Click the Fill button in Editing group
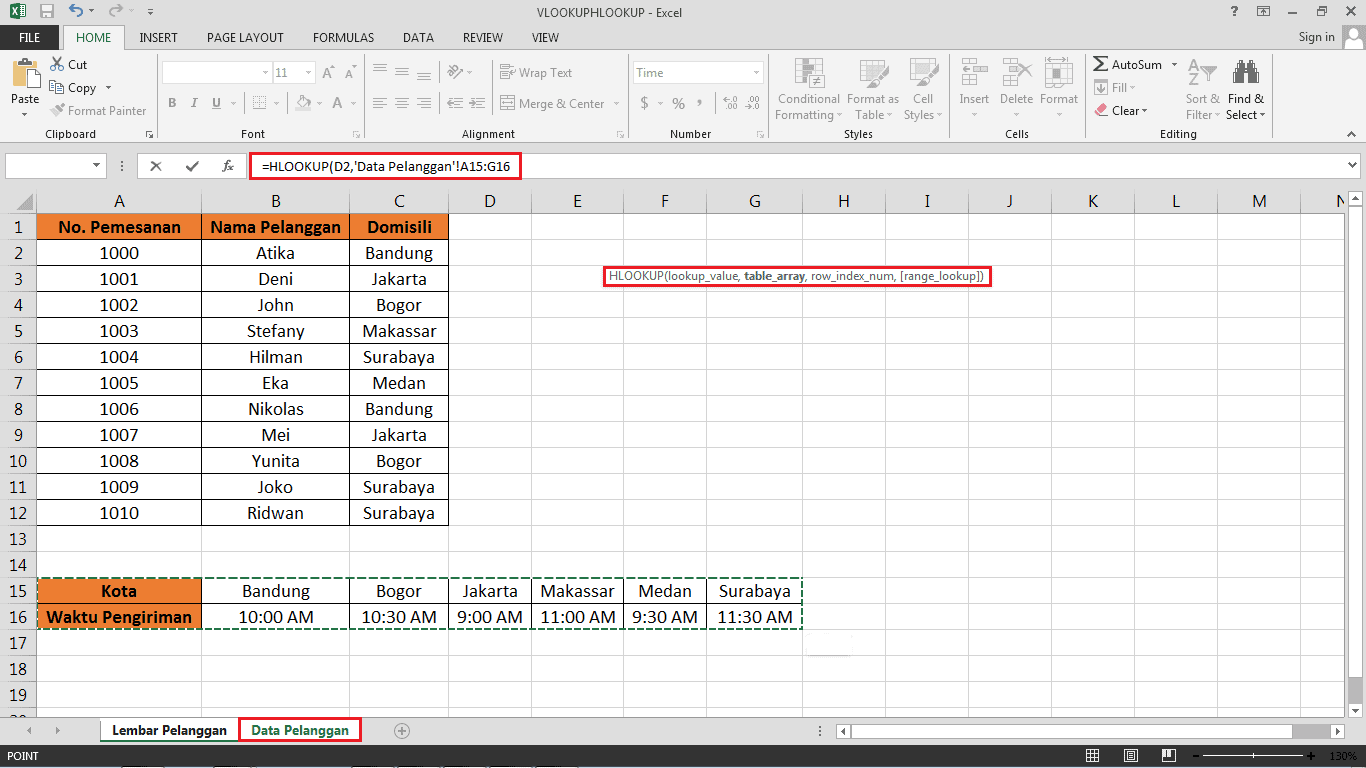Viewport: 1366px width, 768px height. pyautogui.click(x=1115, y=88)
